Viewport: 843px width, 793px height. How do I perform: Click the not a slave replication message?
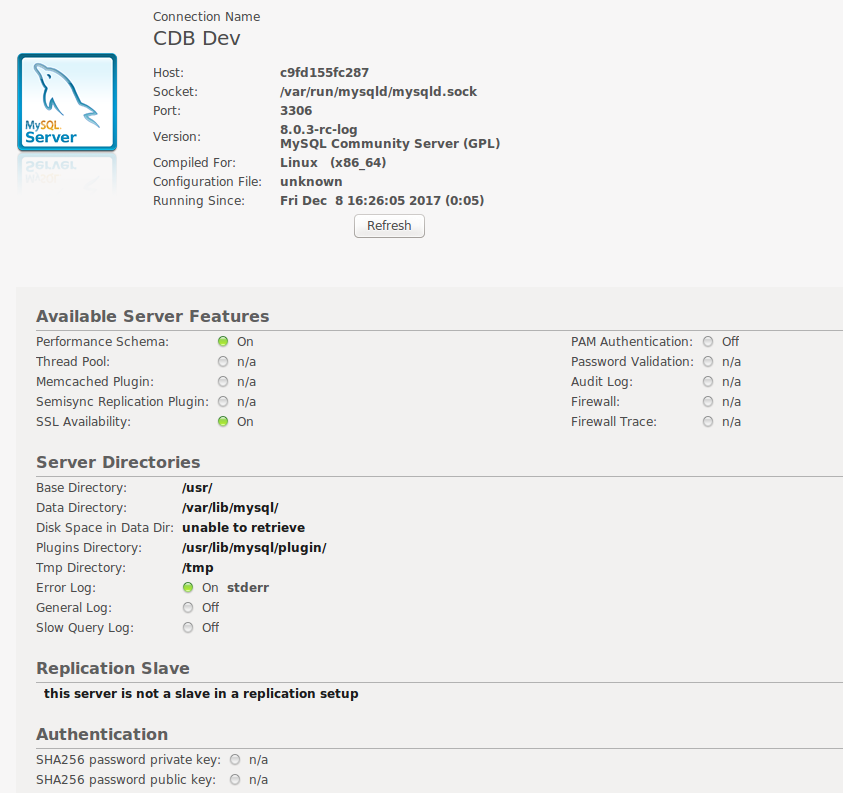coord(201,694)
